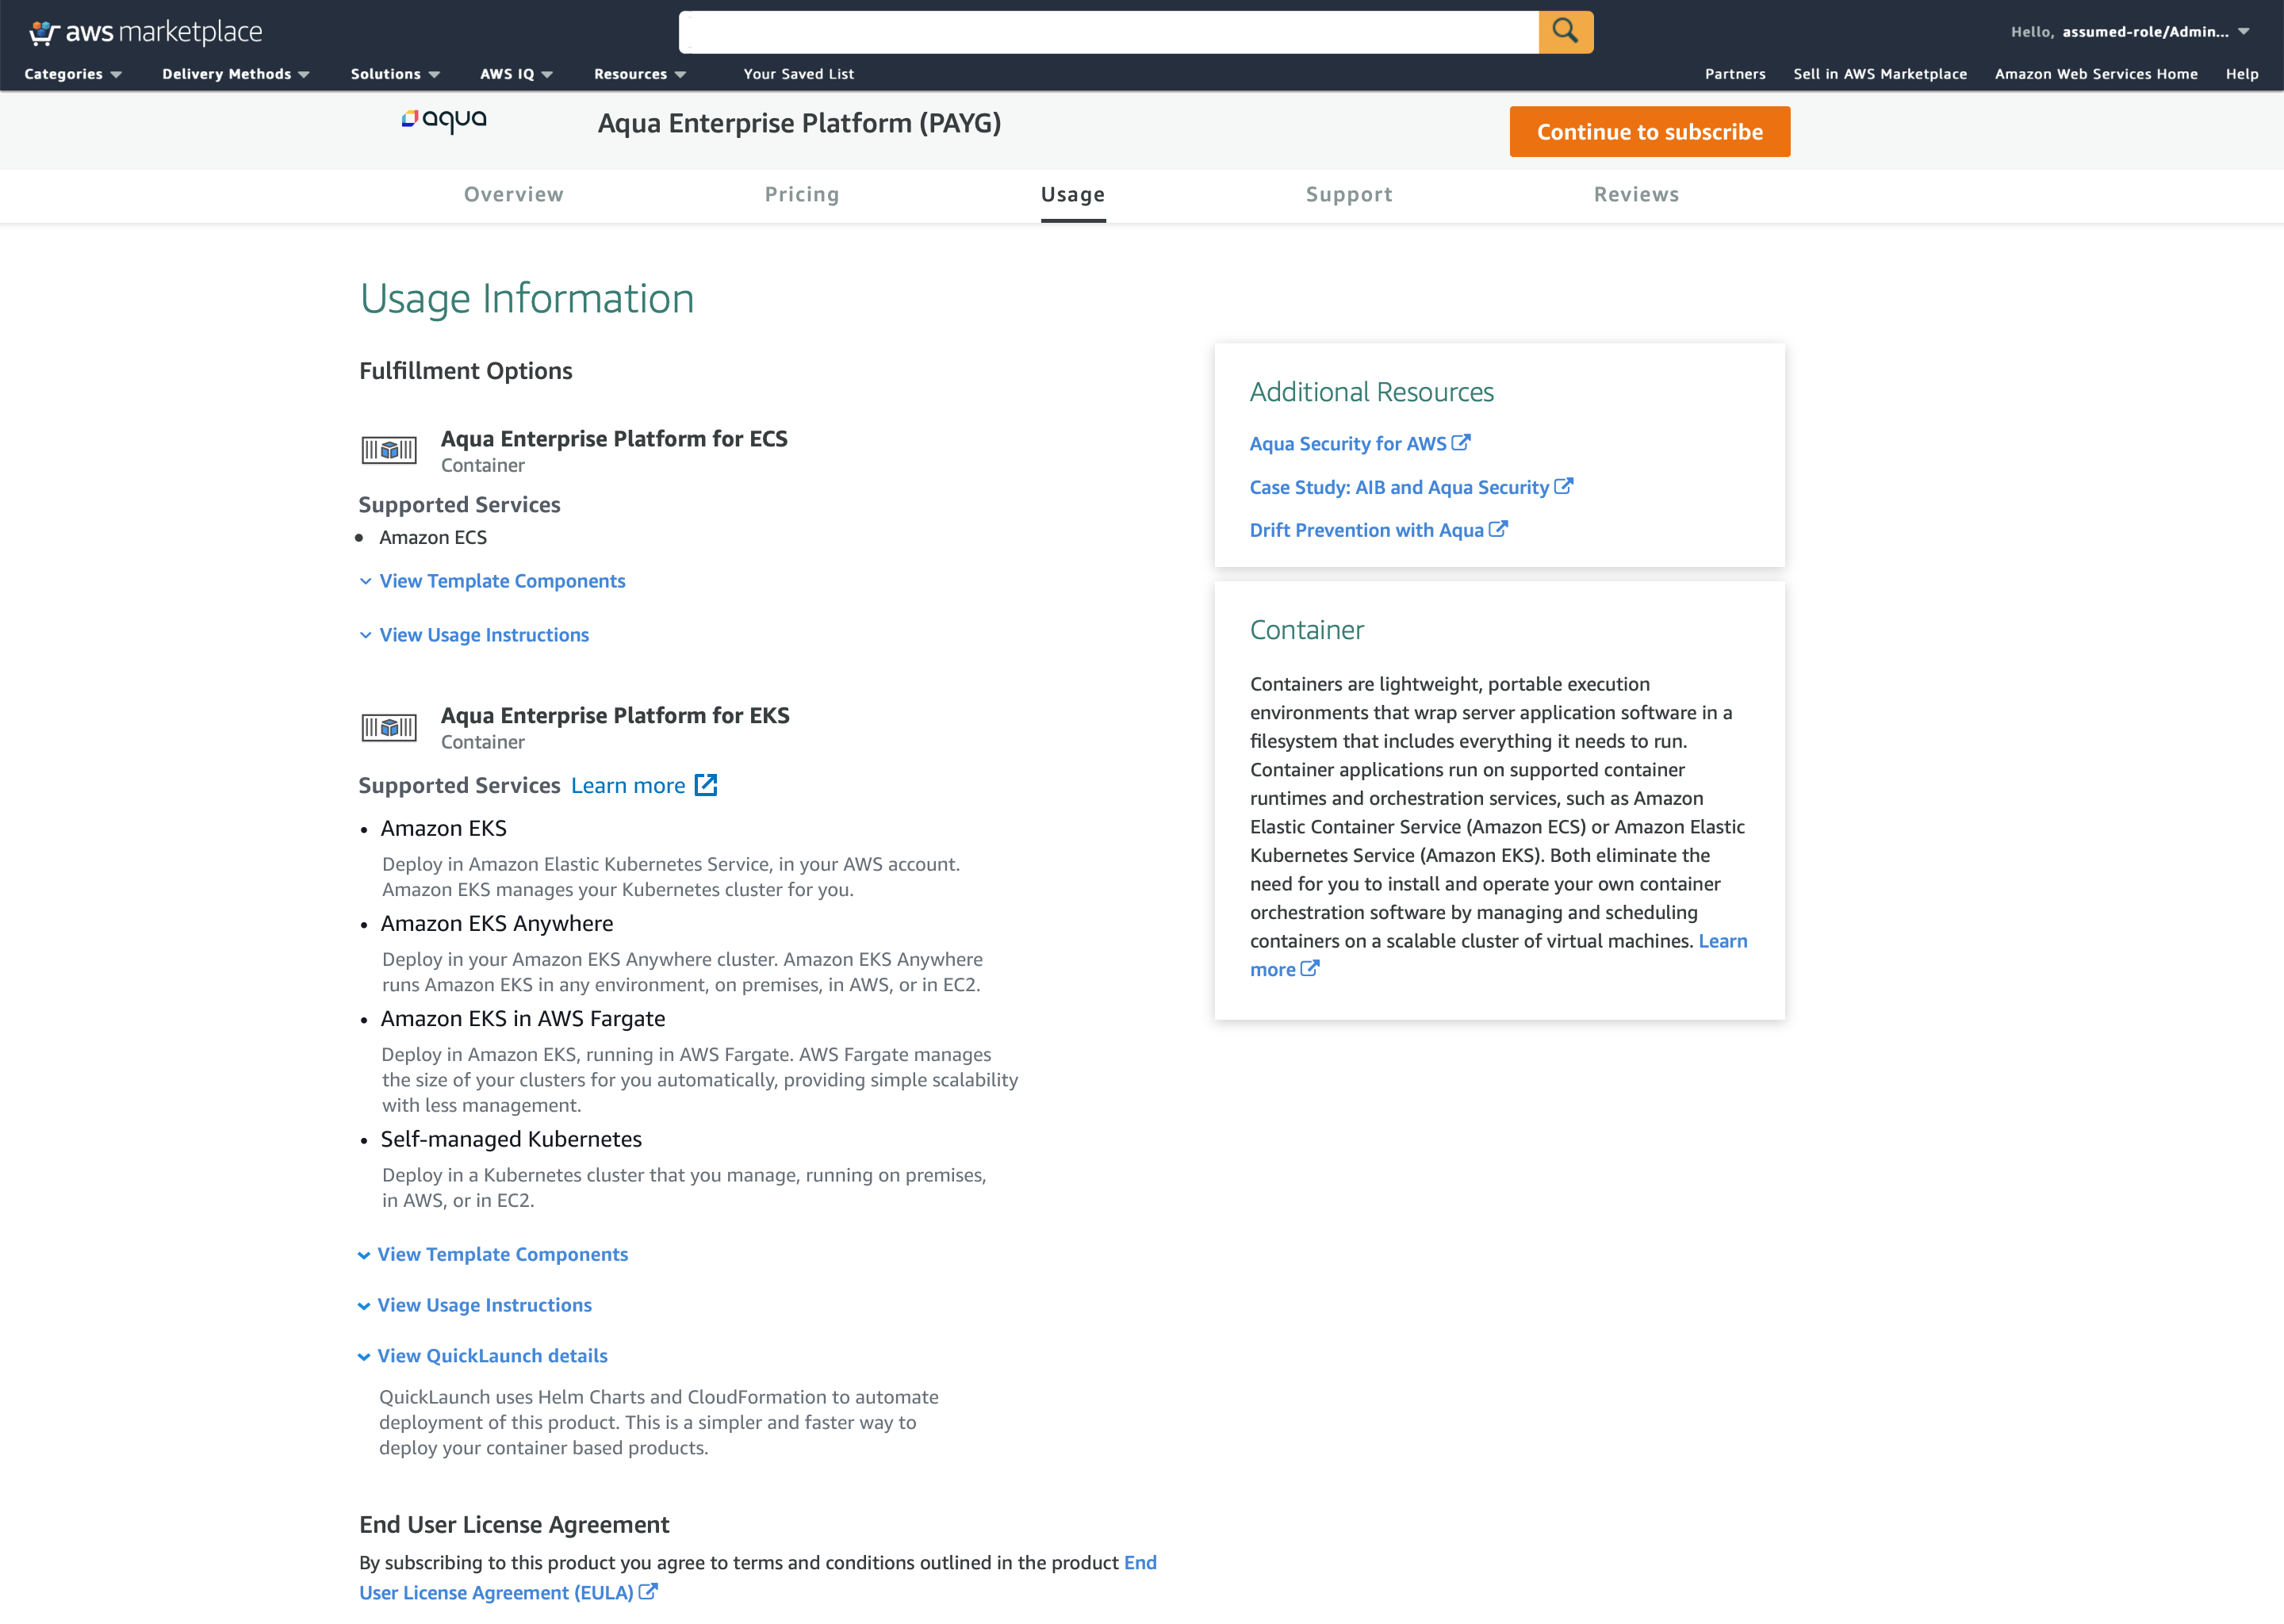2284x1624 pixels.
Task: Click the AWS Marketplace logo
Action: point(146,32)
